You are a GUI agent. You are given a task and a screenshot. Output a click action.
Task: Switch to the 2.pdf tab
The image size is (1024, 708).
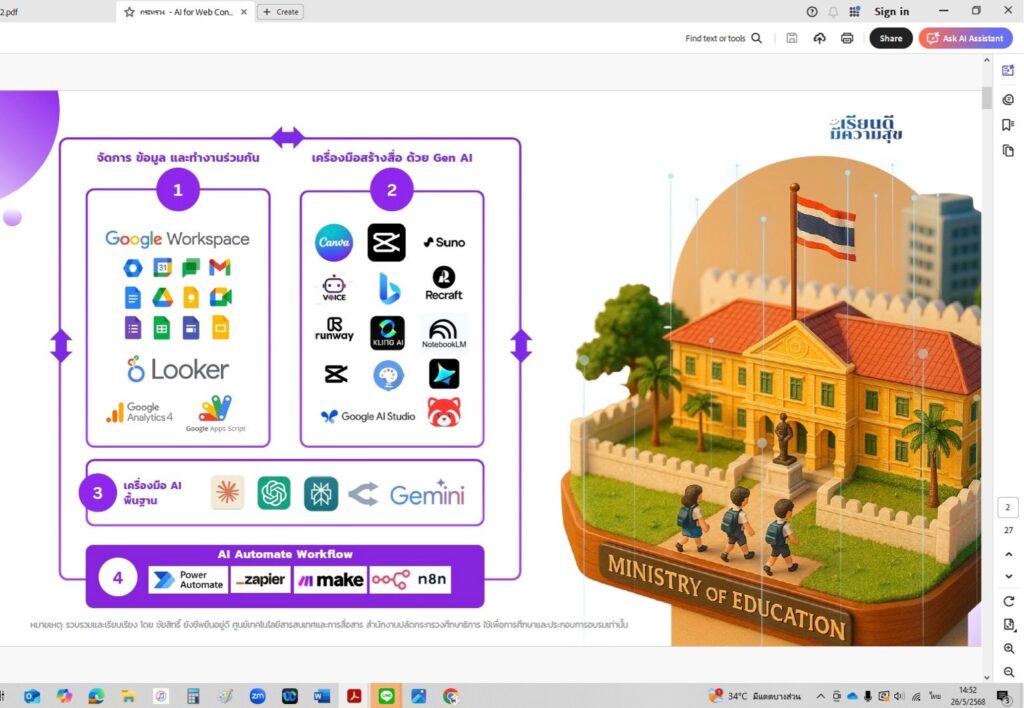(9, 12)
